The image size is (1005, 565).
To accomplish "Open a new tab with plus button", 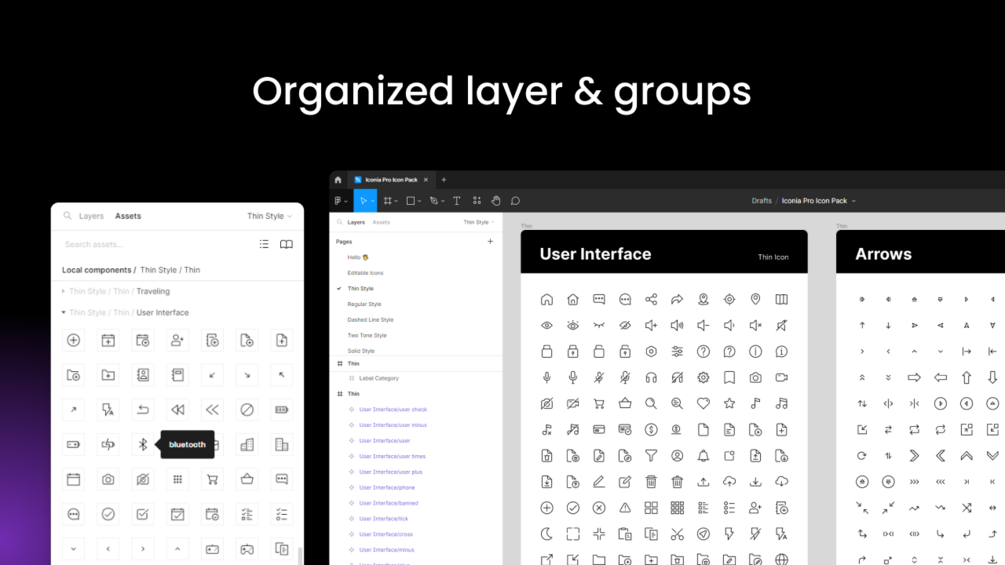I will tap(444, 180).
